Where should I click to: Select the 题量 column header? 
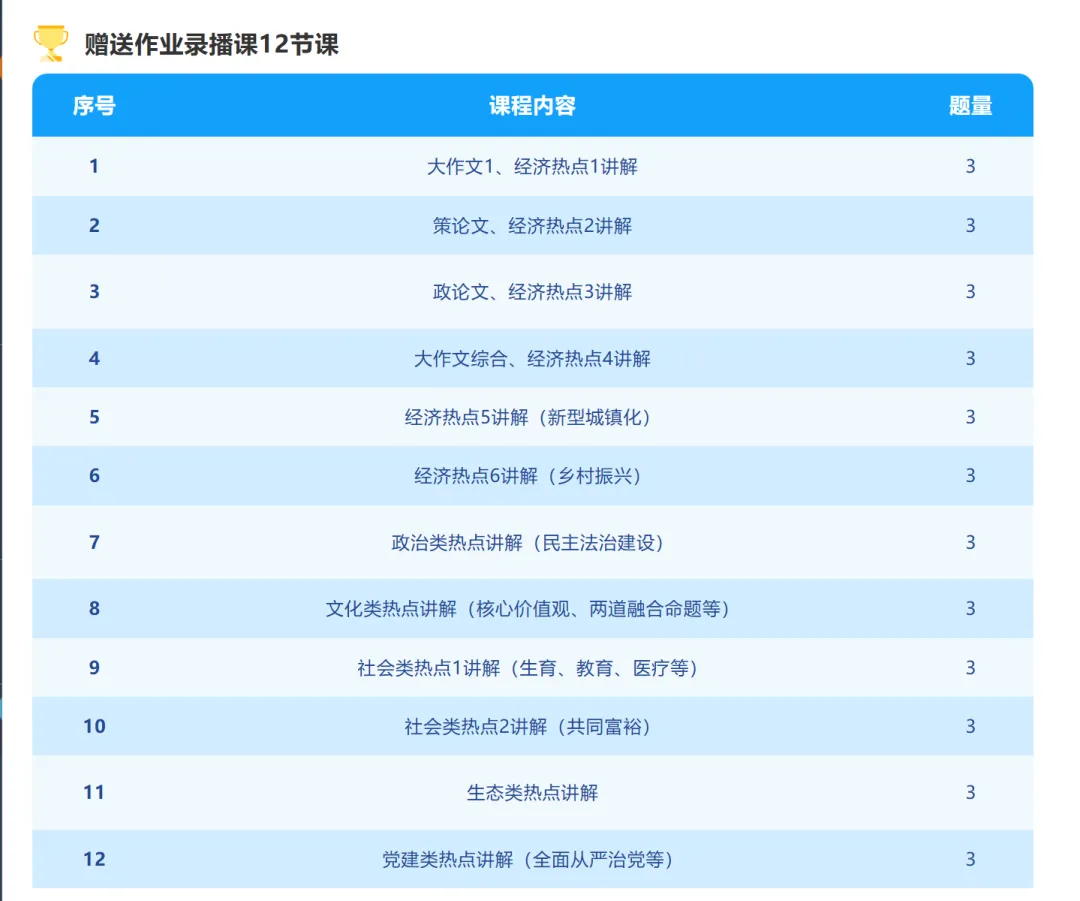(969, 106)
